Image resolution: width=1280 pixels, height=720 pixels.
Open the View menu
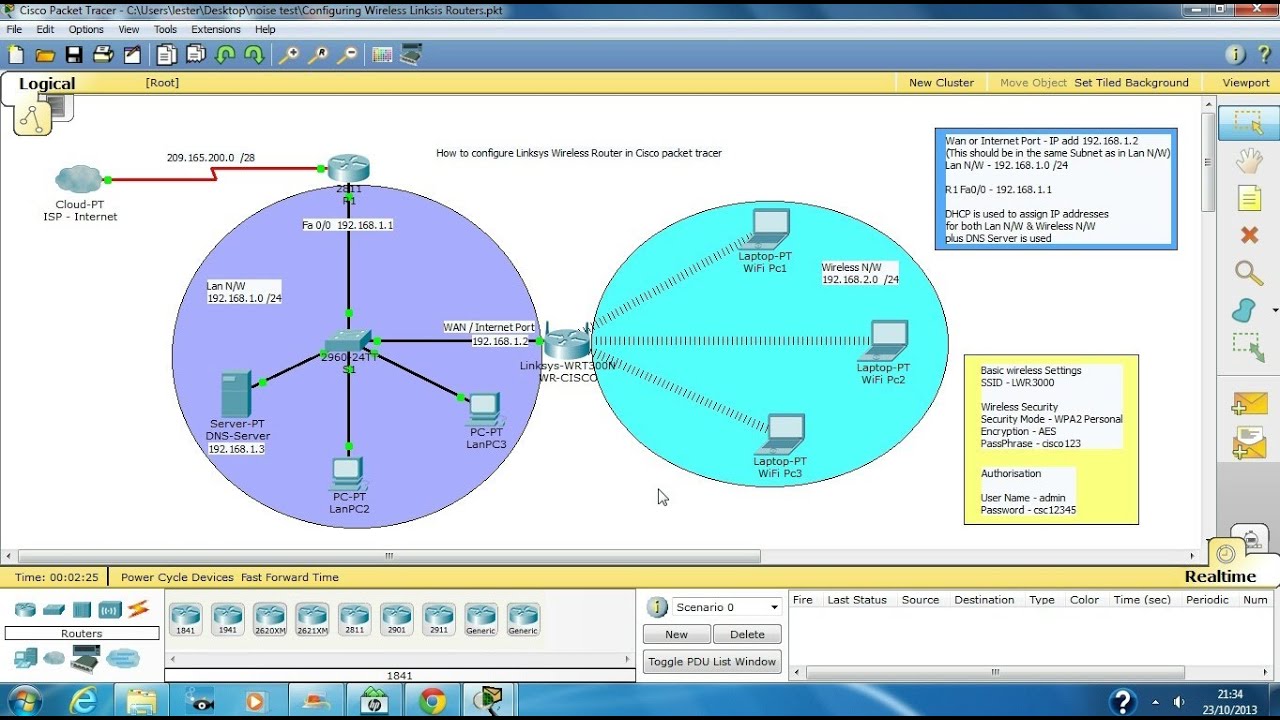129,30
